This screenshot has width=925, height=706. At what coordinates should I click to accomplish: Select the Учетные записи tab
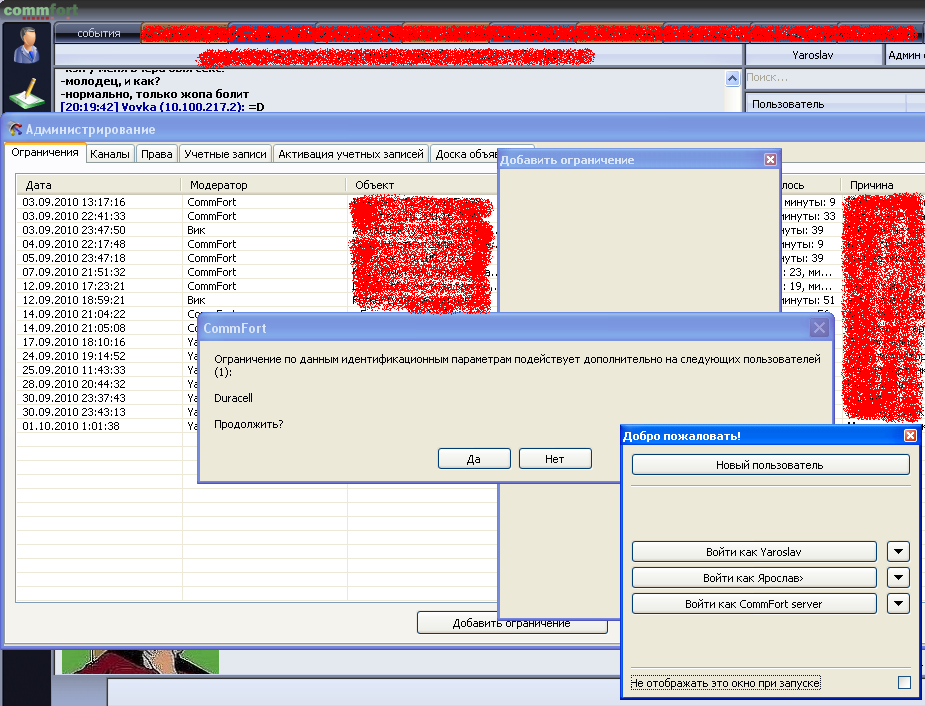tap(226, 154)
